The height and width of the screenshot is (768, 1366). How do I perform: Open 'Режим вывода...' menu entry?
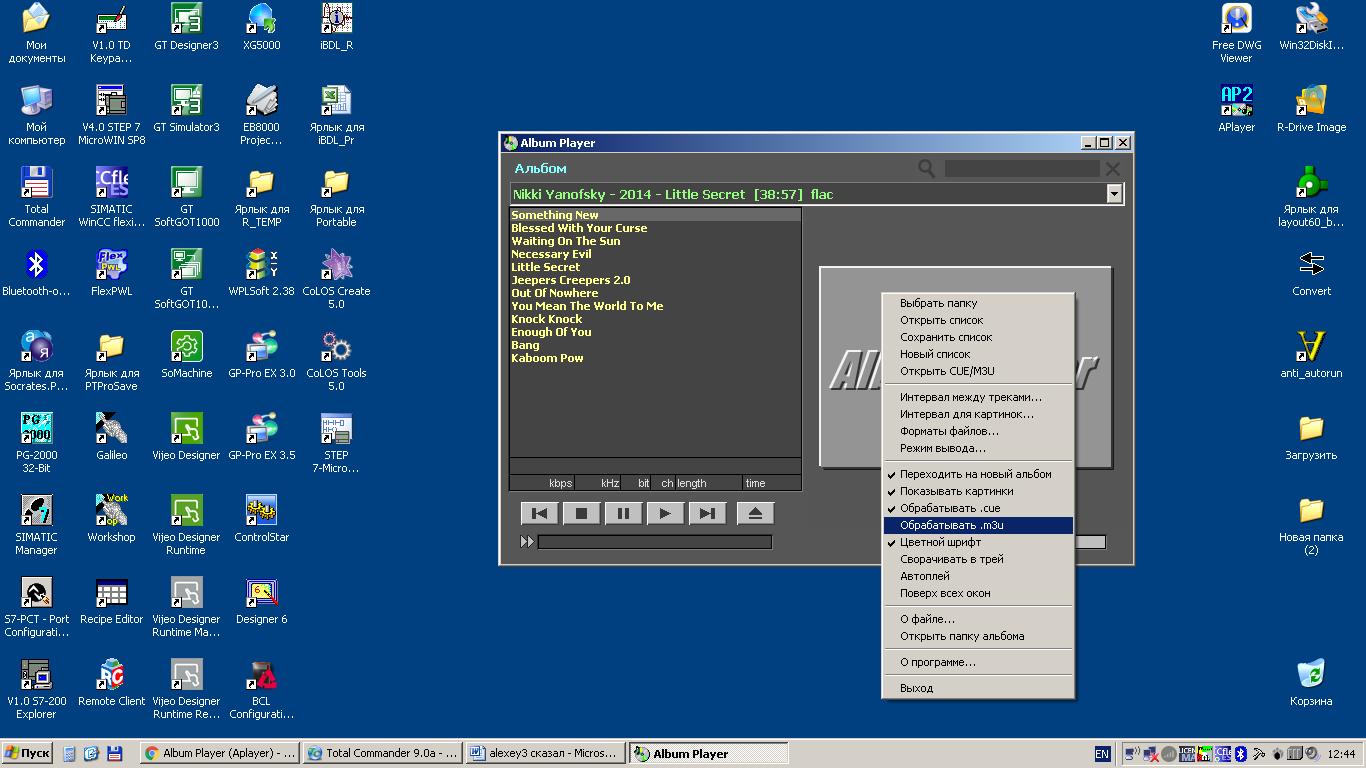(x=978, y=448)
